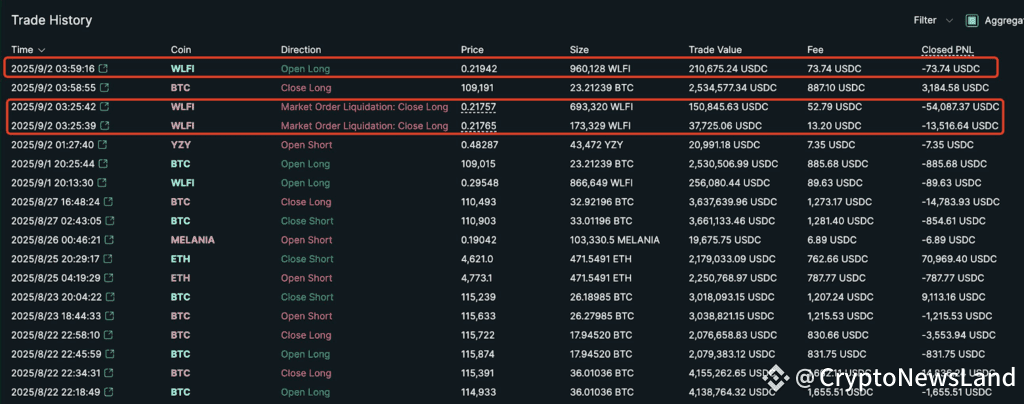
Task: Click trade value 3,637,639.96 USDC
Action: [x=733, y=202]
